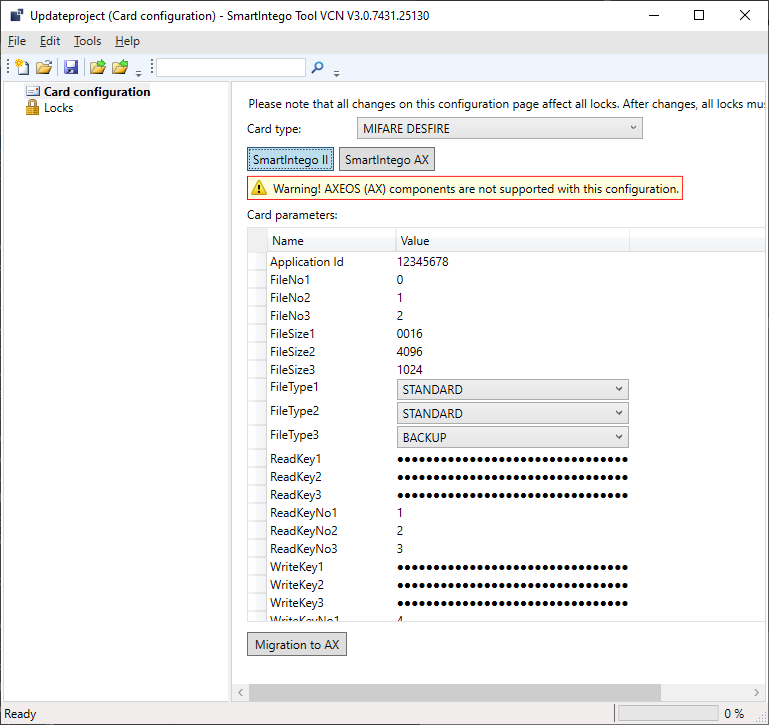Click the Open project folder icon
The width and height of the screenshot is (769, 725).
44,67
